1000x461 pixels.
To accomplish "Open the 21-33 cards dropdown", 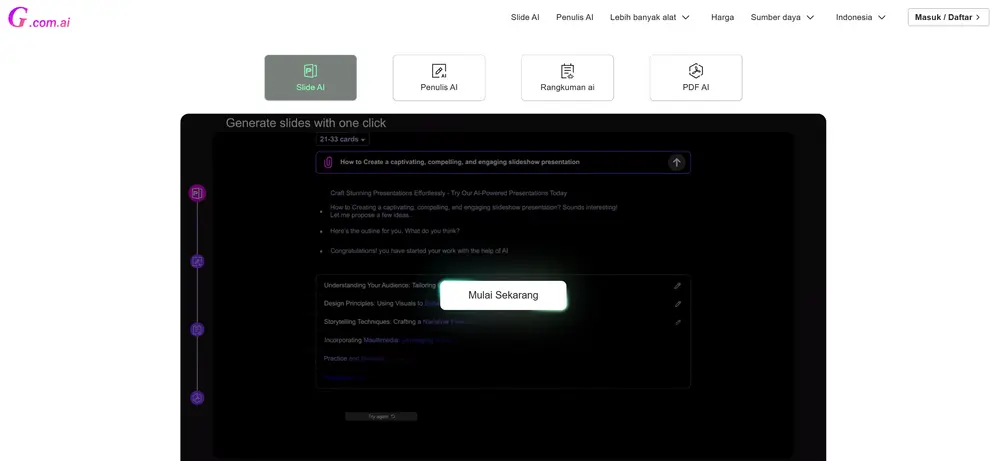I will pyautogui.click(x=342, y=139).
